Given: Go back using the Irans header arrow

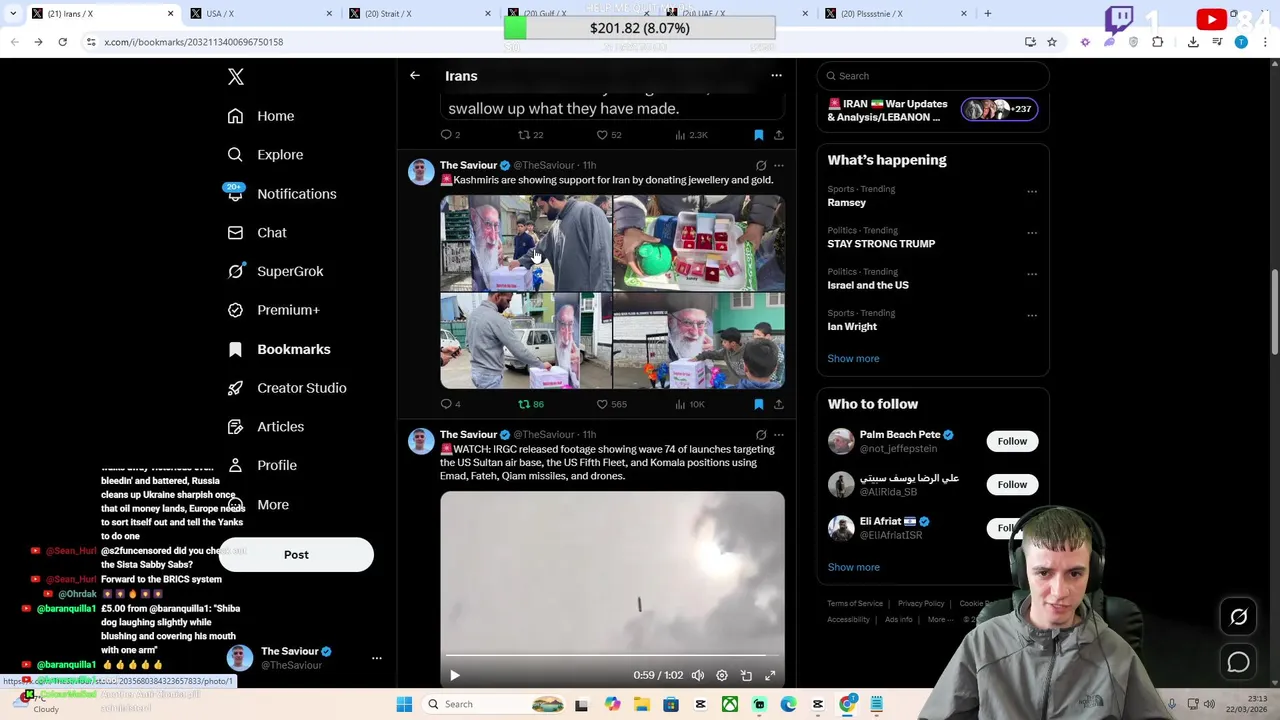Looking at the screenshot, I should 415,76.
